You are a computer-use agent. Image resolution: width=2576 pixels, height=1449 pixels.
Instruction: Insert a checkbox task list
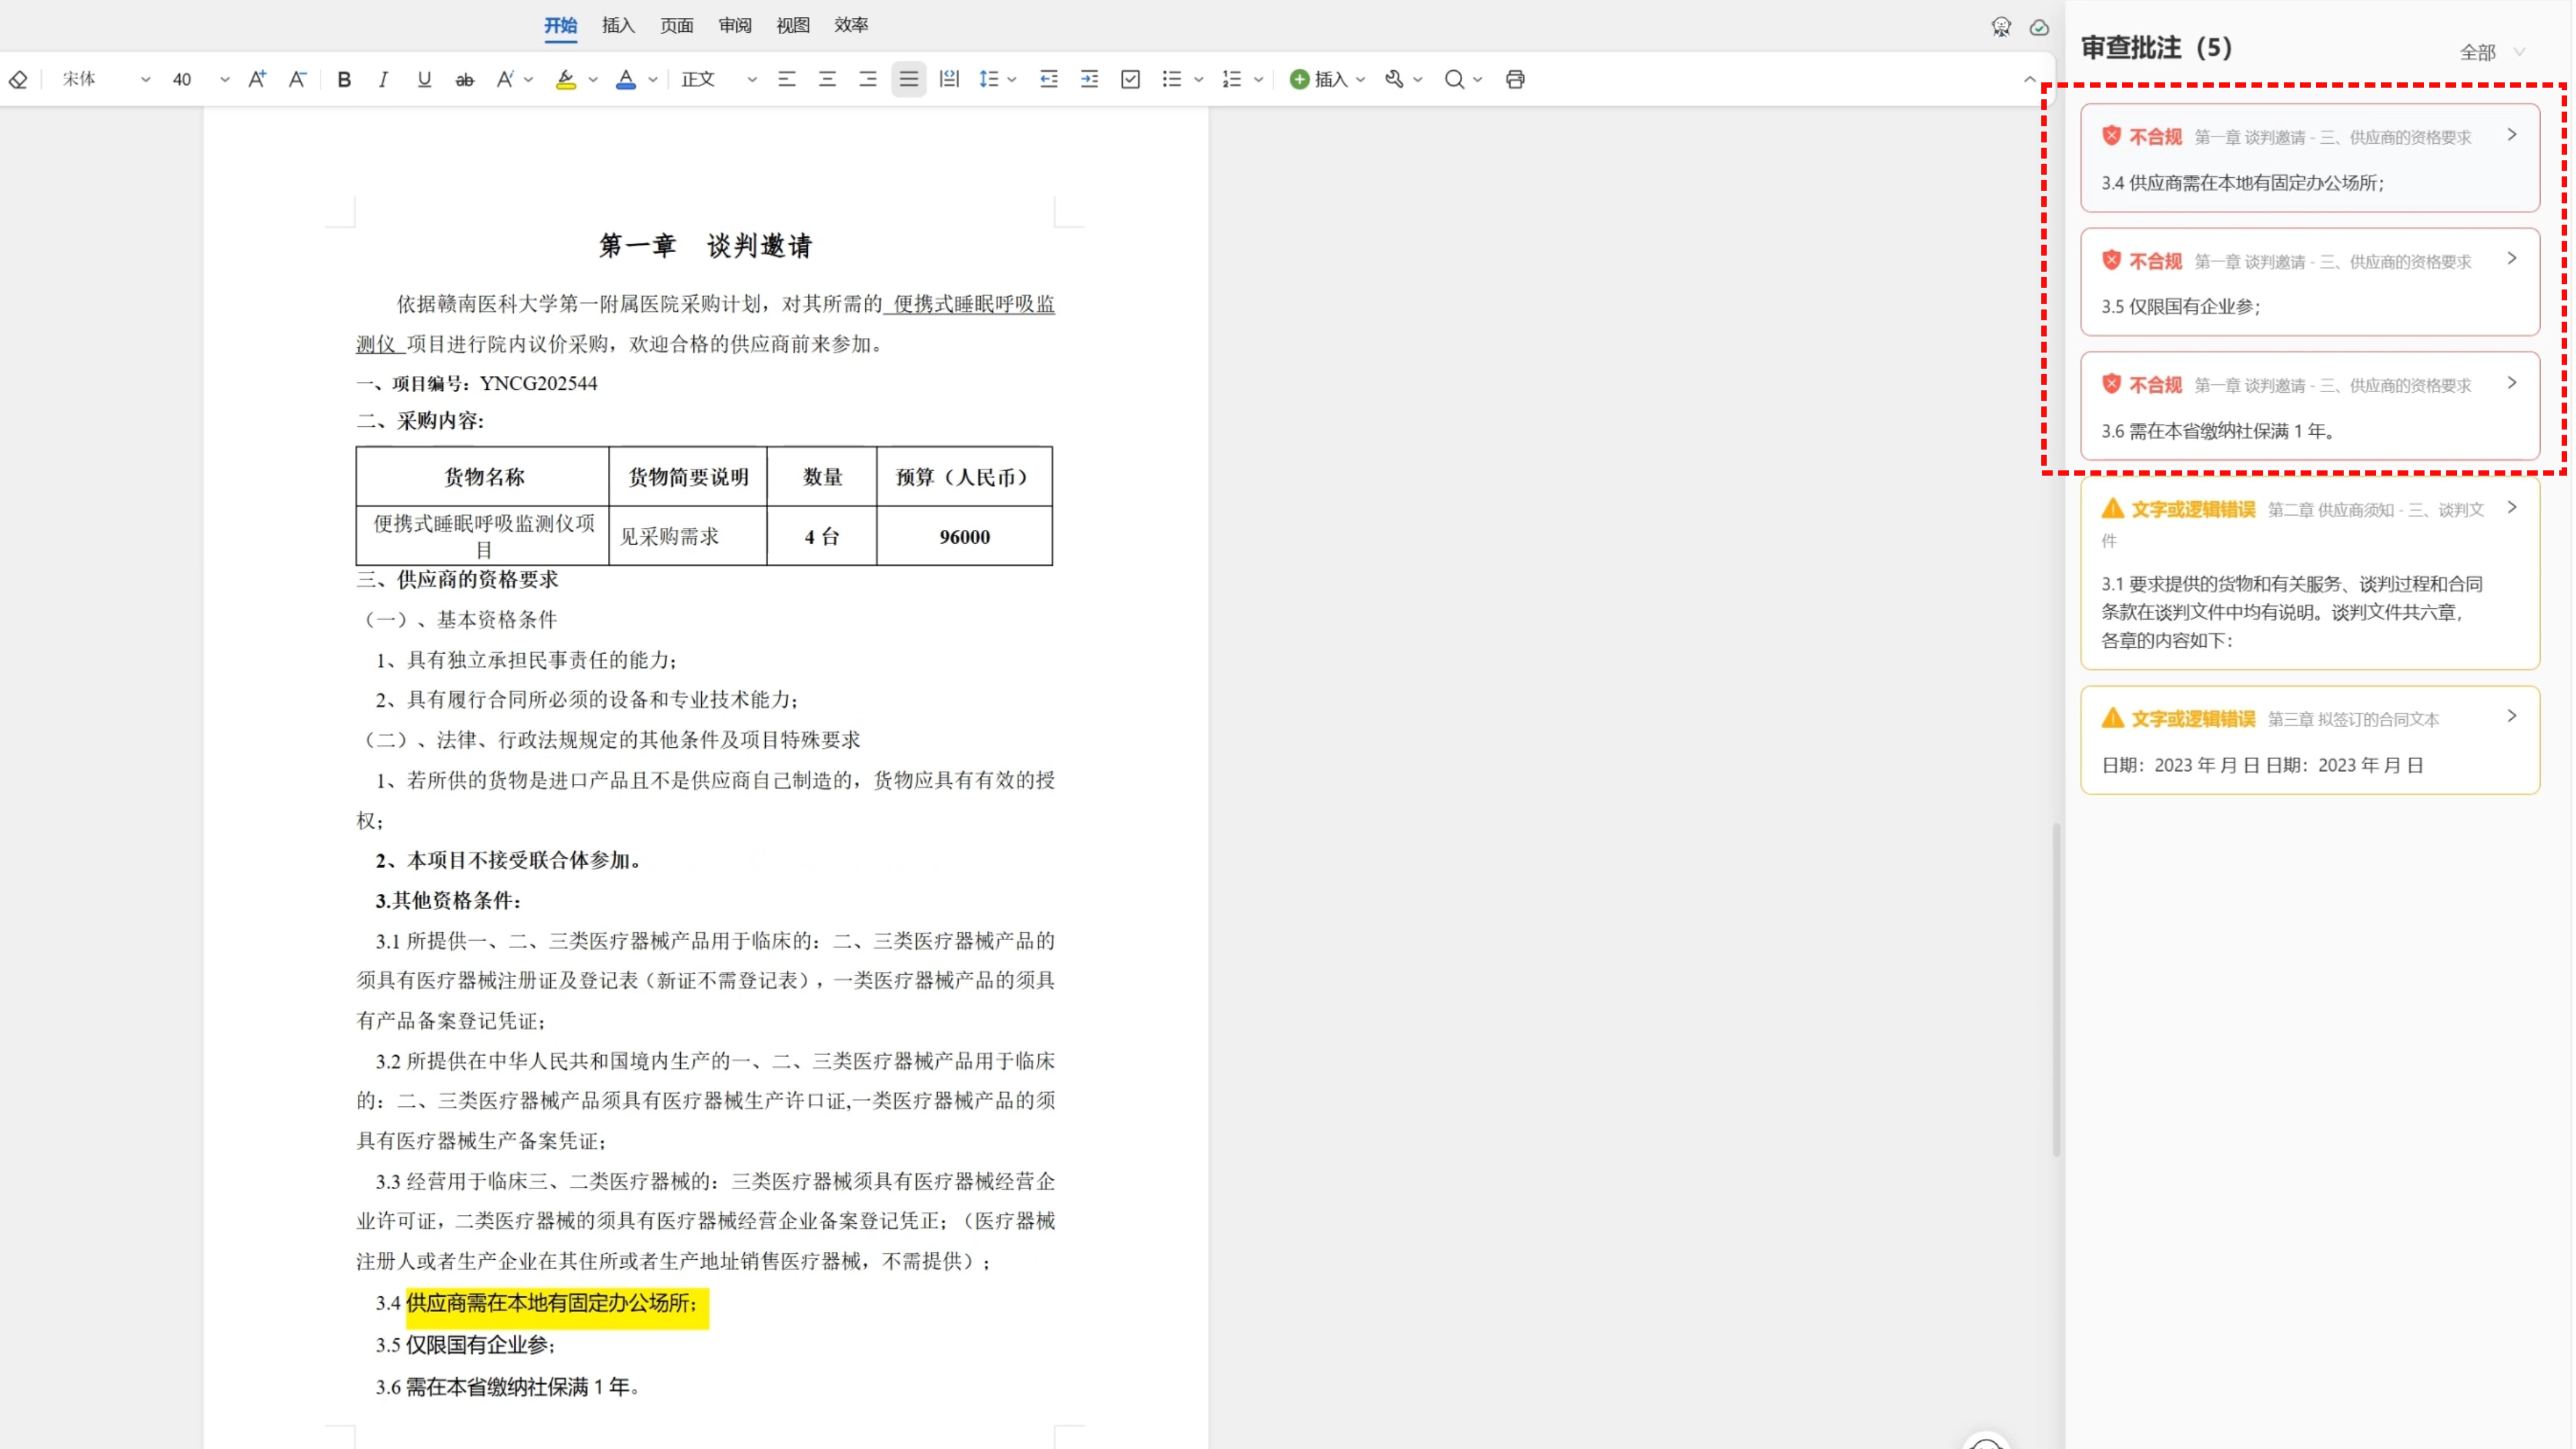[1131, 79]
